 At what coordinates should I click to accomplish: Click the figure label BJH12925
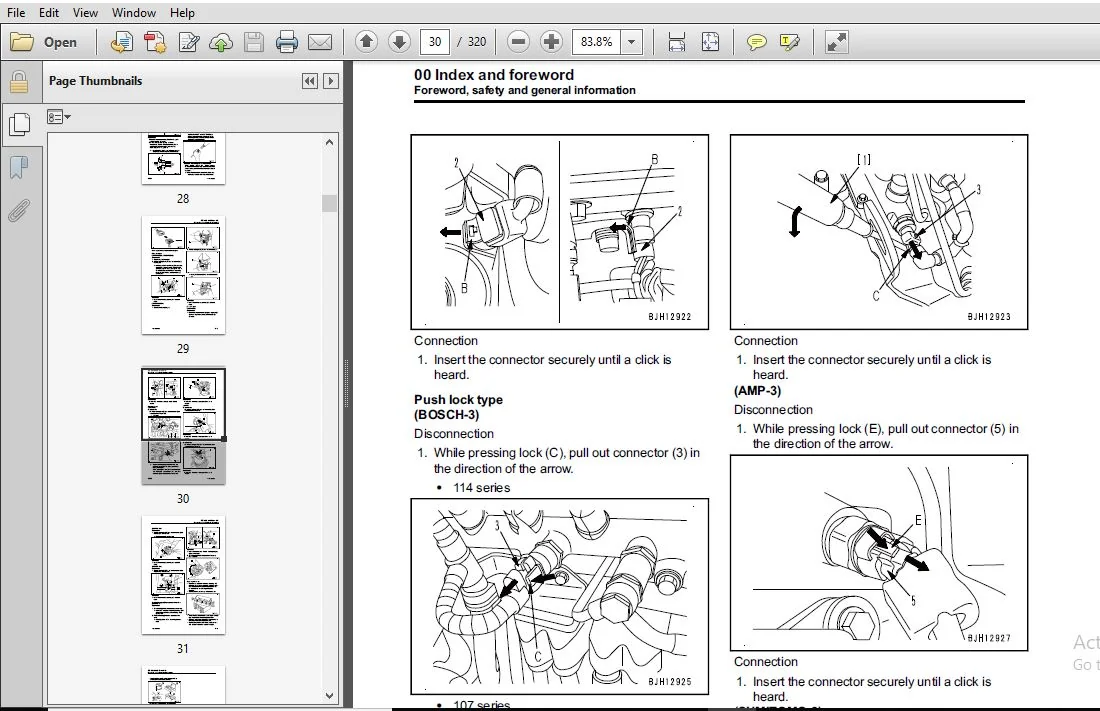pos(669,682)
